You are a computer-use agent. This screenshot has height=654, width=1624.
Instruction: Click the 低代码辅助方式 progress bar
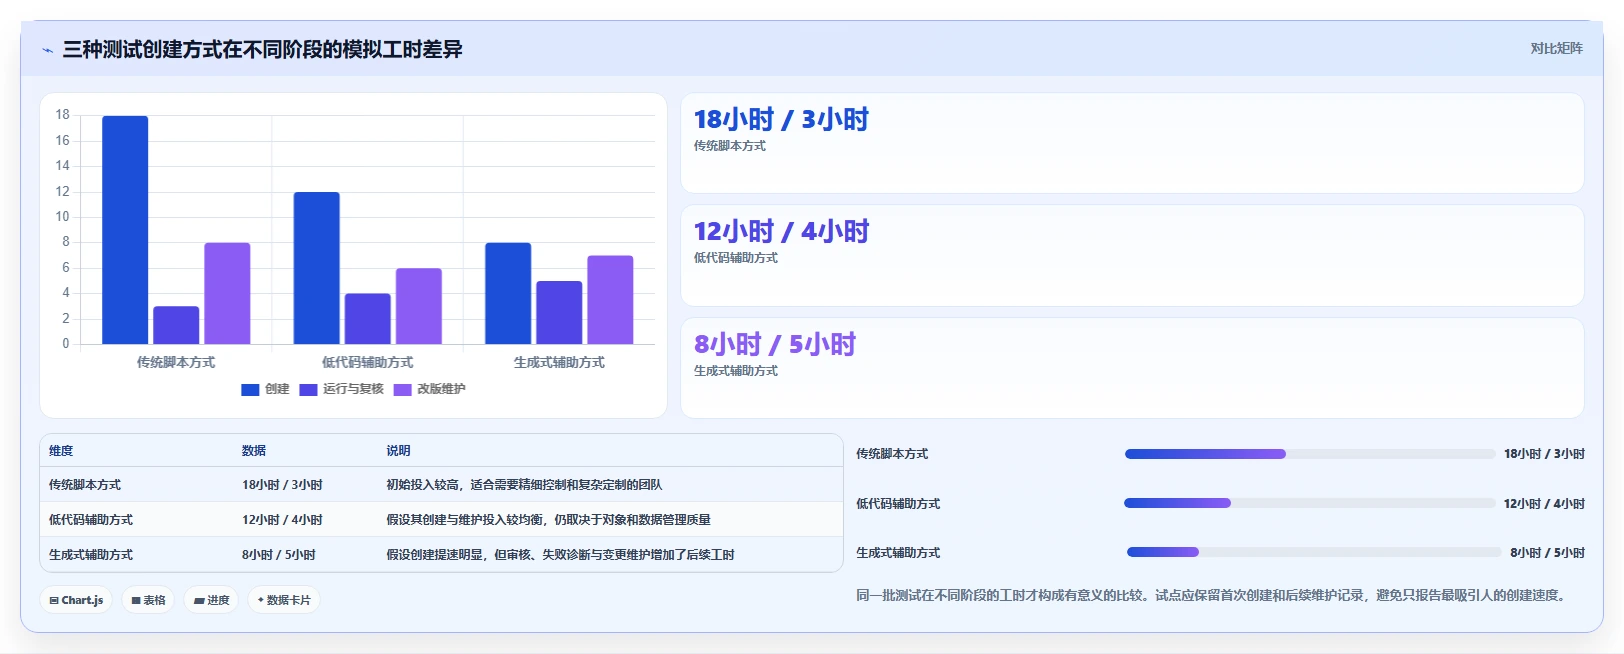coord(1310,503)
